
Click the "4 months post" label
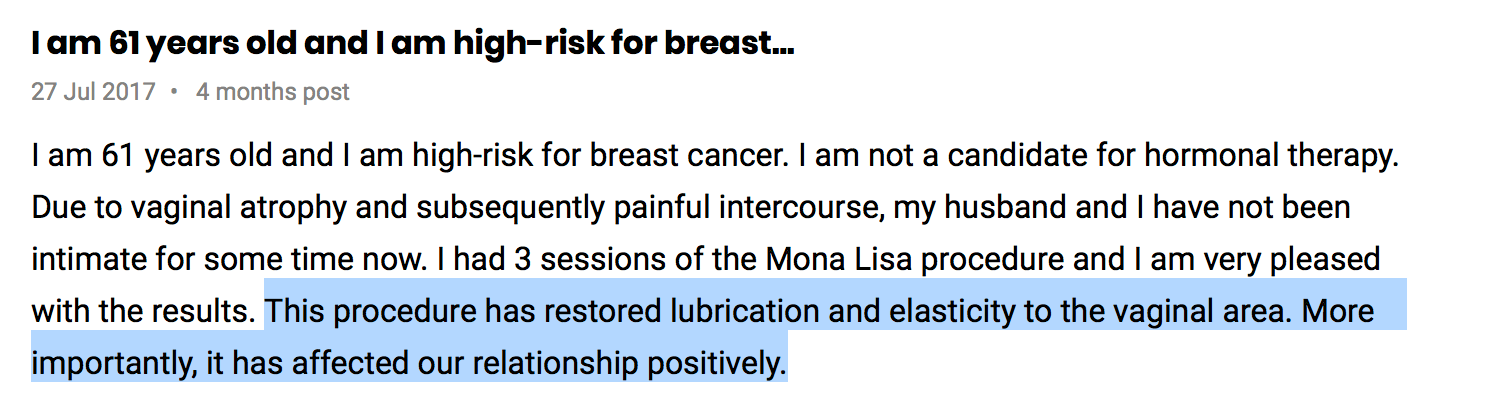(x=273, y=92)
